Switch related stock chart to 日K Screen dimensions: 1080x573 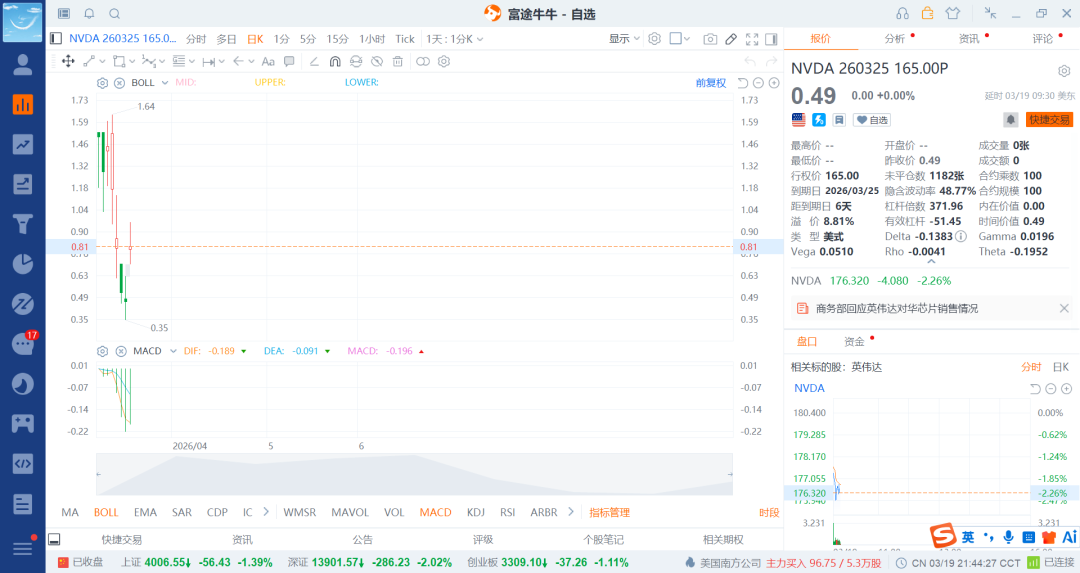pos(1061,367)
